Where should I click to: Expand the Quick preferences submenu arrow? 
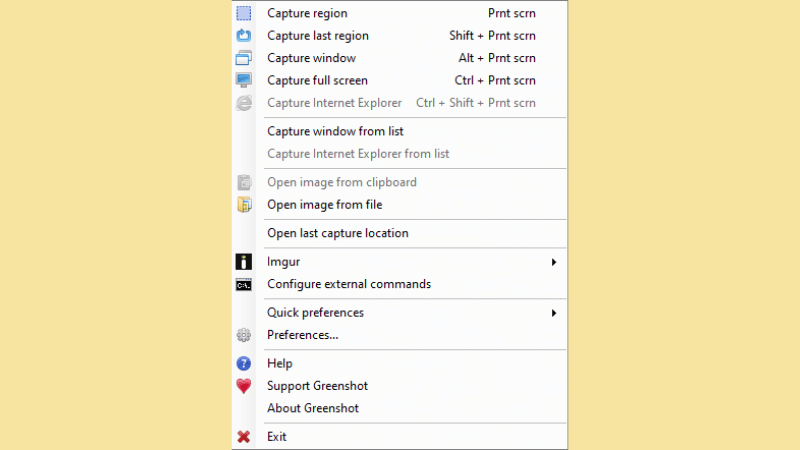point(554,313)
